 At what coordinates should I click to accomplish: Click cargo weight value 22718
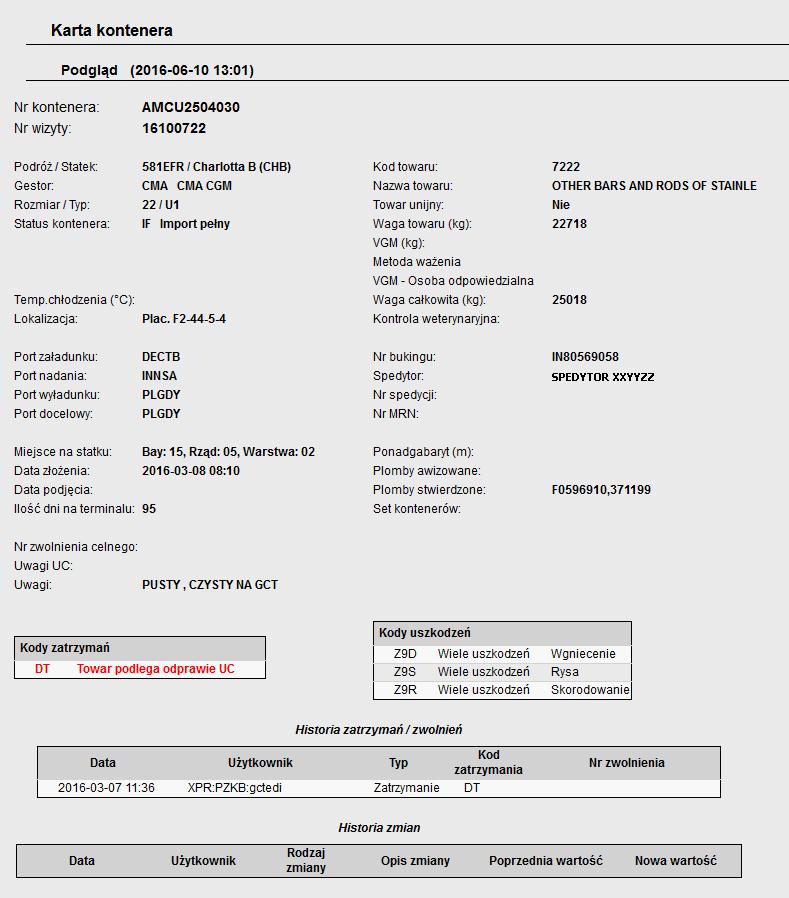tap(569, 224)
